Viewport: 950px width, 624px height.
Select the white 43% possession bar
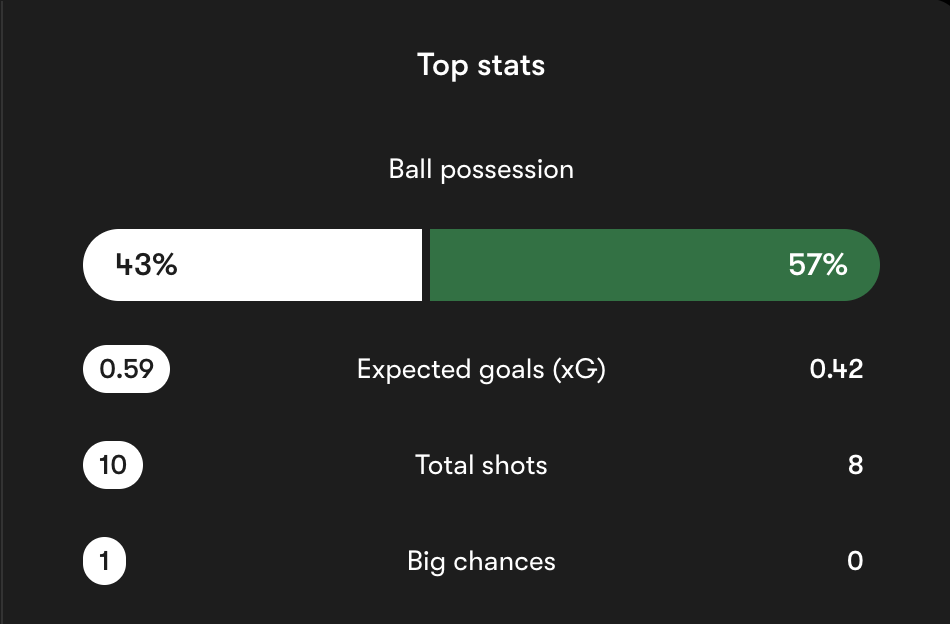[x=252, y=265]
